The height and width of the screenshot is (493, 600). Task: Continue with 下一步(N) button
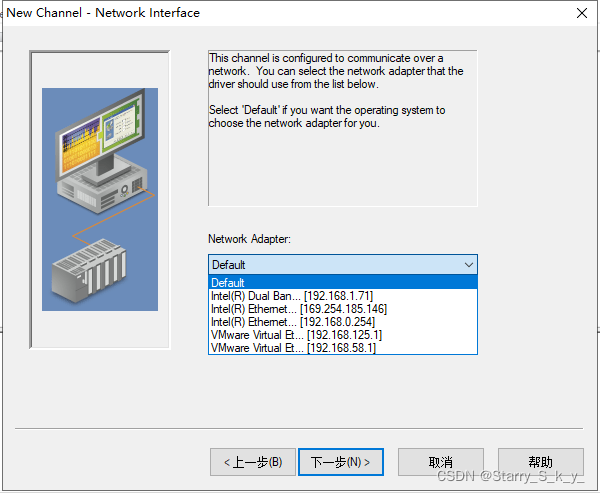coord(341,462)
